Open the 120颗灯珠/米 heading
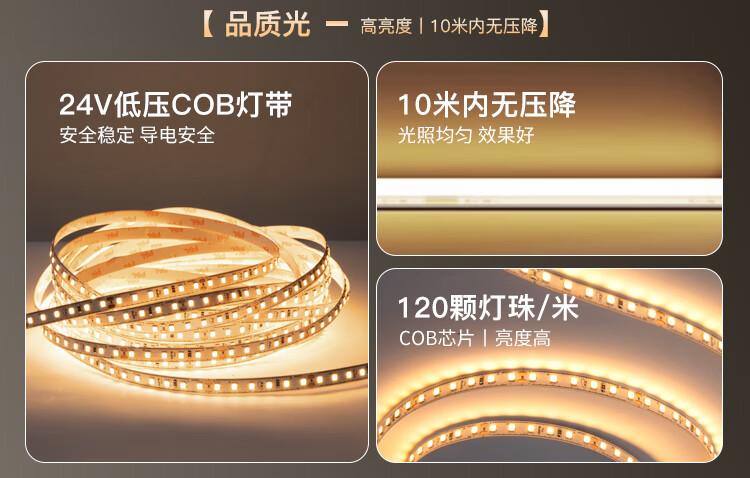Screen dimensions: 750x478 coord(488,308)
